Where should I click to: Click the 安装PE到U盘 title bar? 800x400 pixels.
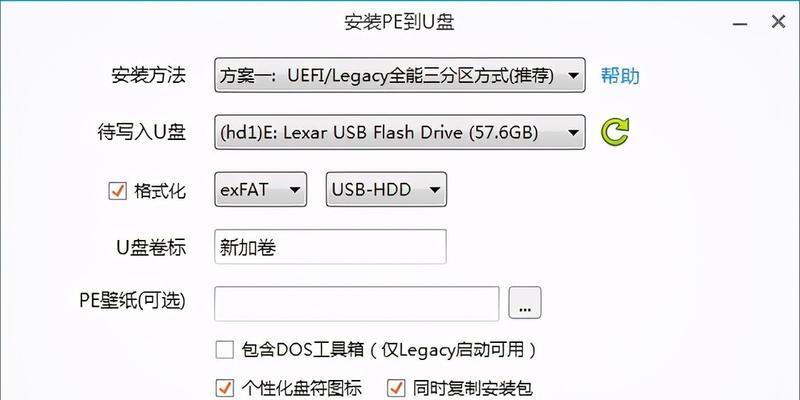[399, 22]
